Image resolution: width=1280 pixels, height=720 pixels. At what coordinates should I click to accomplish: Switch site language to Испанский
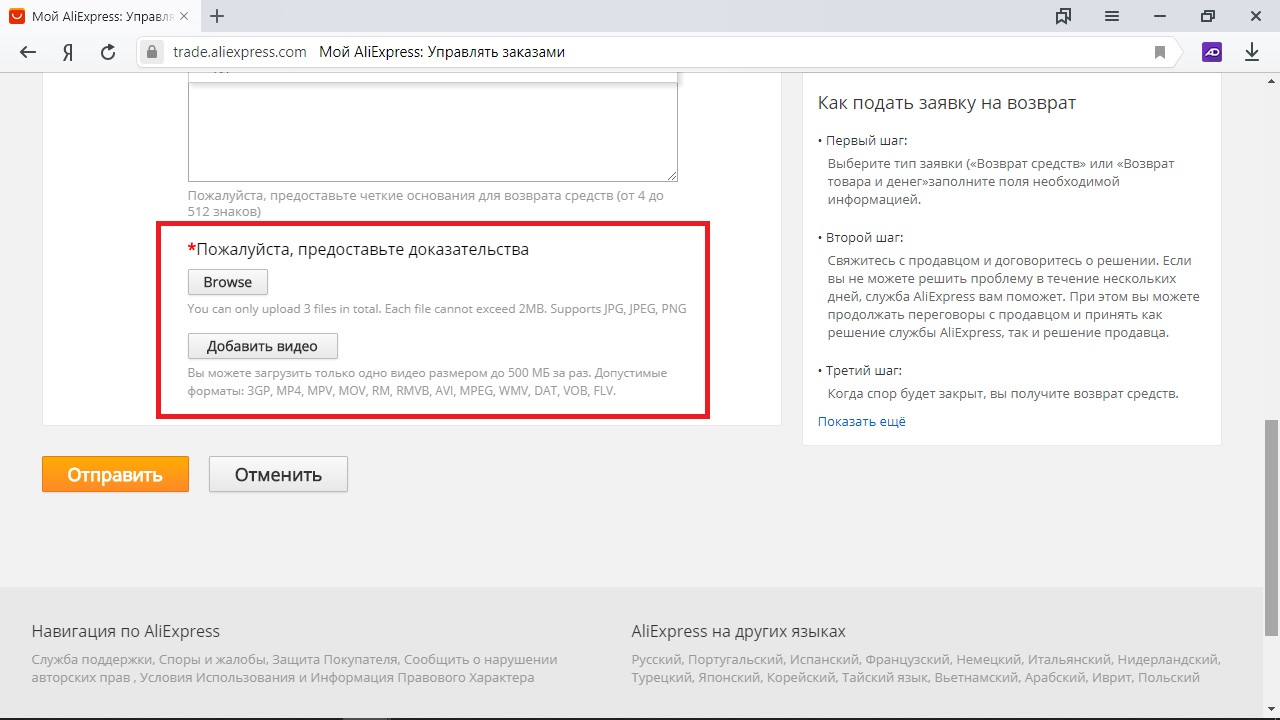click(x=825, y=660)
